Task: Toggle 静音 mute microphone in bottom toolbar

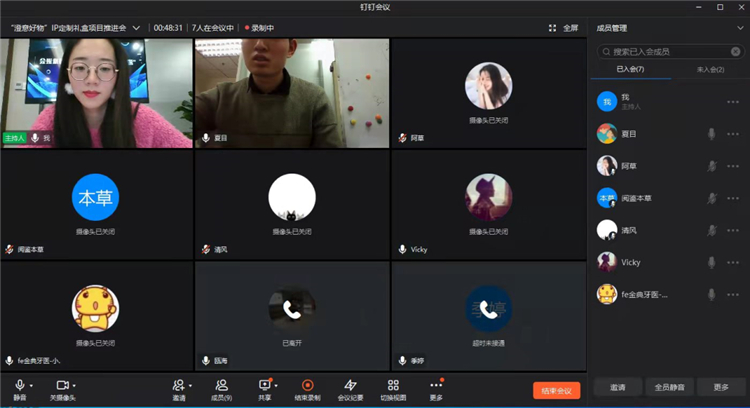Action: click(20, 390)
